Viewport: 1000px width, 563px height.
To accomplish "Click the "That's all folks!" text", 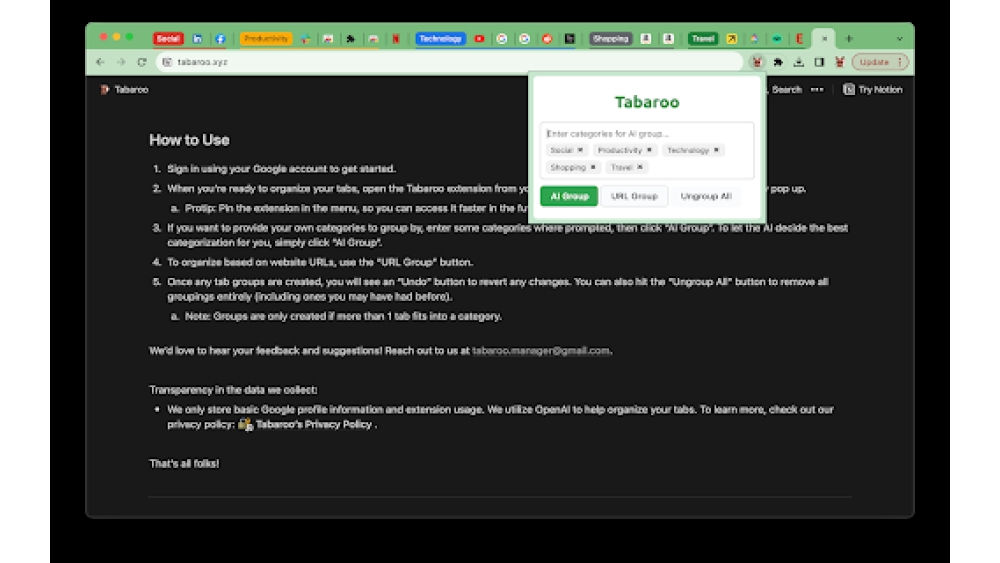I will tap(184, 464).
